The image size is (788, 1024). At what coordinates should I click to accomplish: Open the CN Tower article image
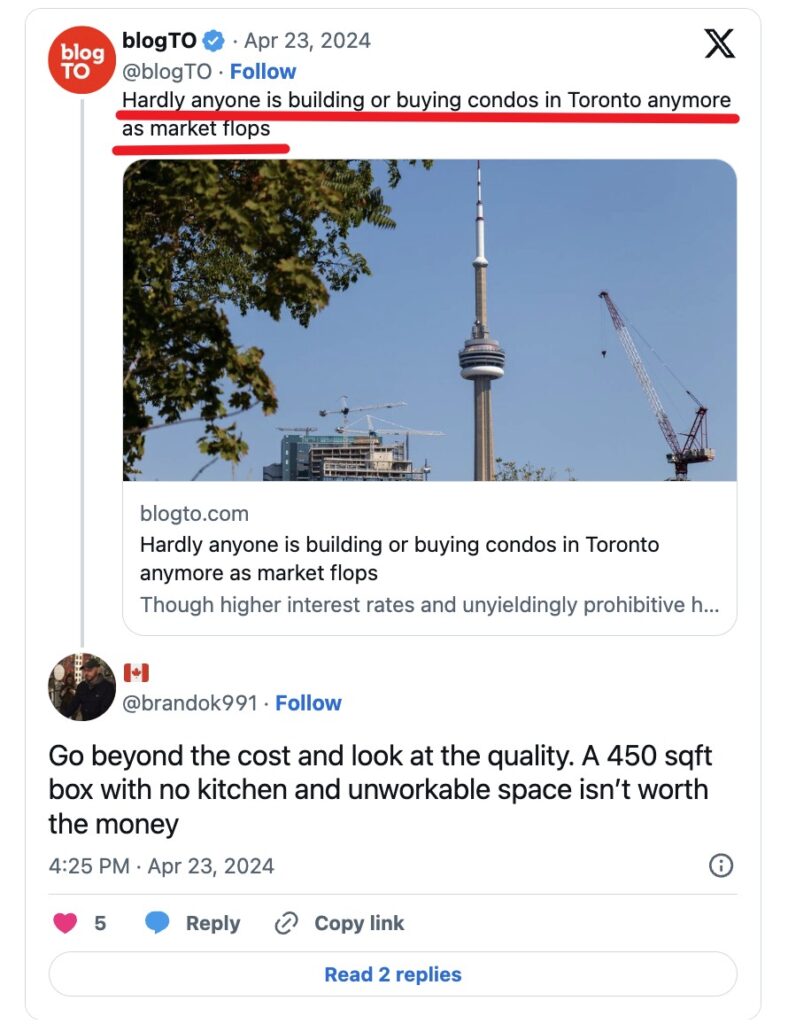[x=429, y=320]
